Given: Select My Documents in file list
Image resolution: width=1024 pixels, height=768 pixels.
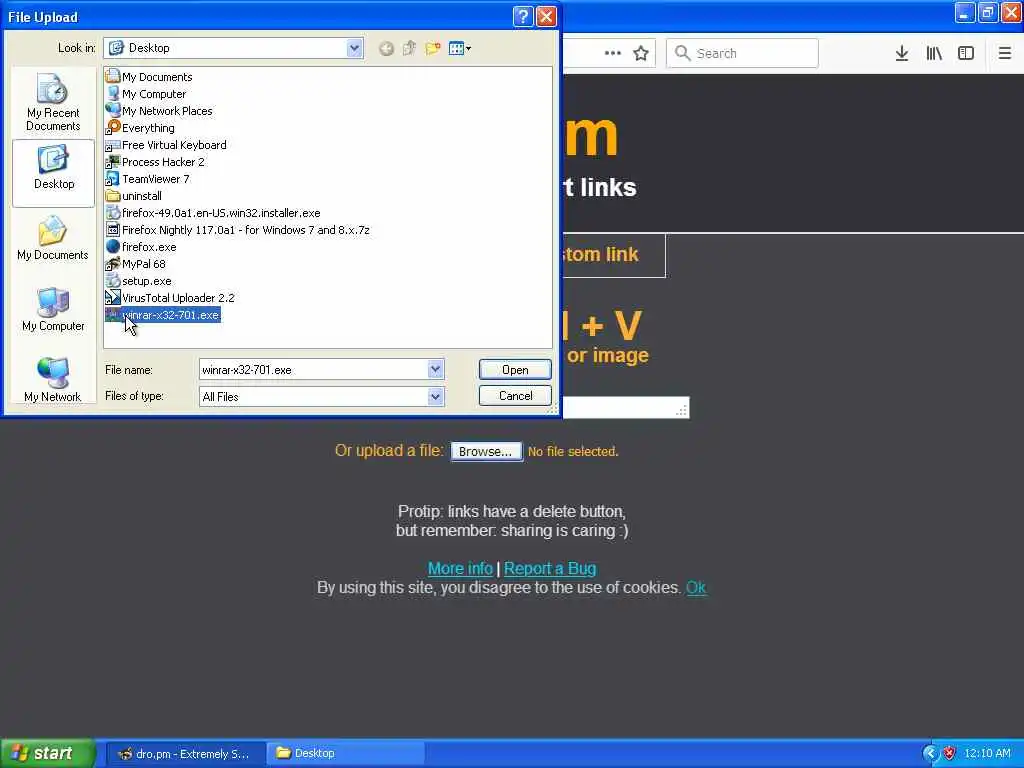Looking at the screenshot, I should point(150,76).
